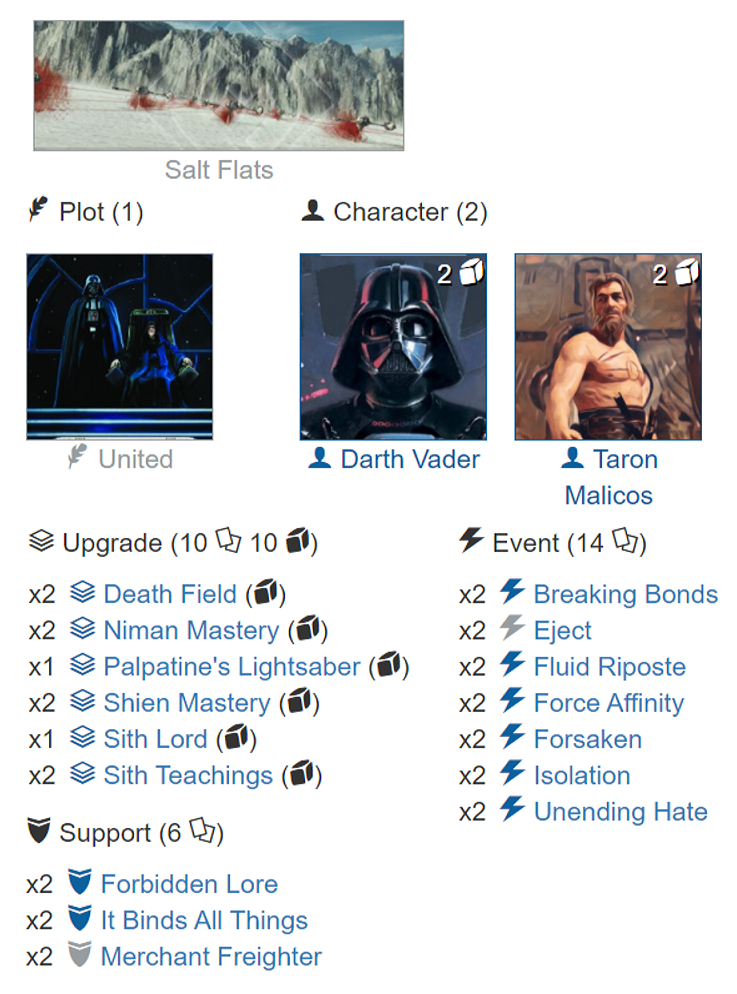Click the Taron Malicos character portrait

(x=608, y=347)
